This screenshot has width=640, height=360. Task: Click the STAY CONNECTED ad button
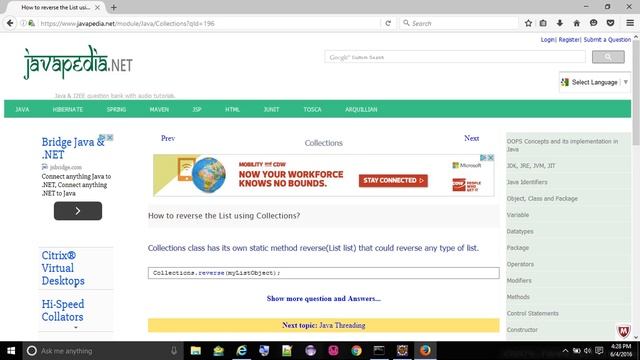point(393,180)
